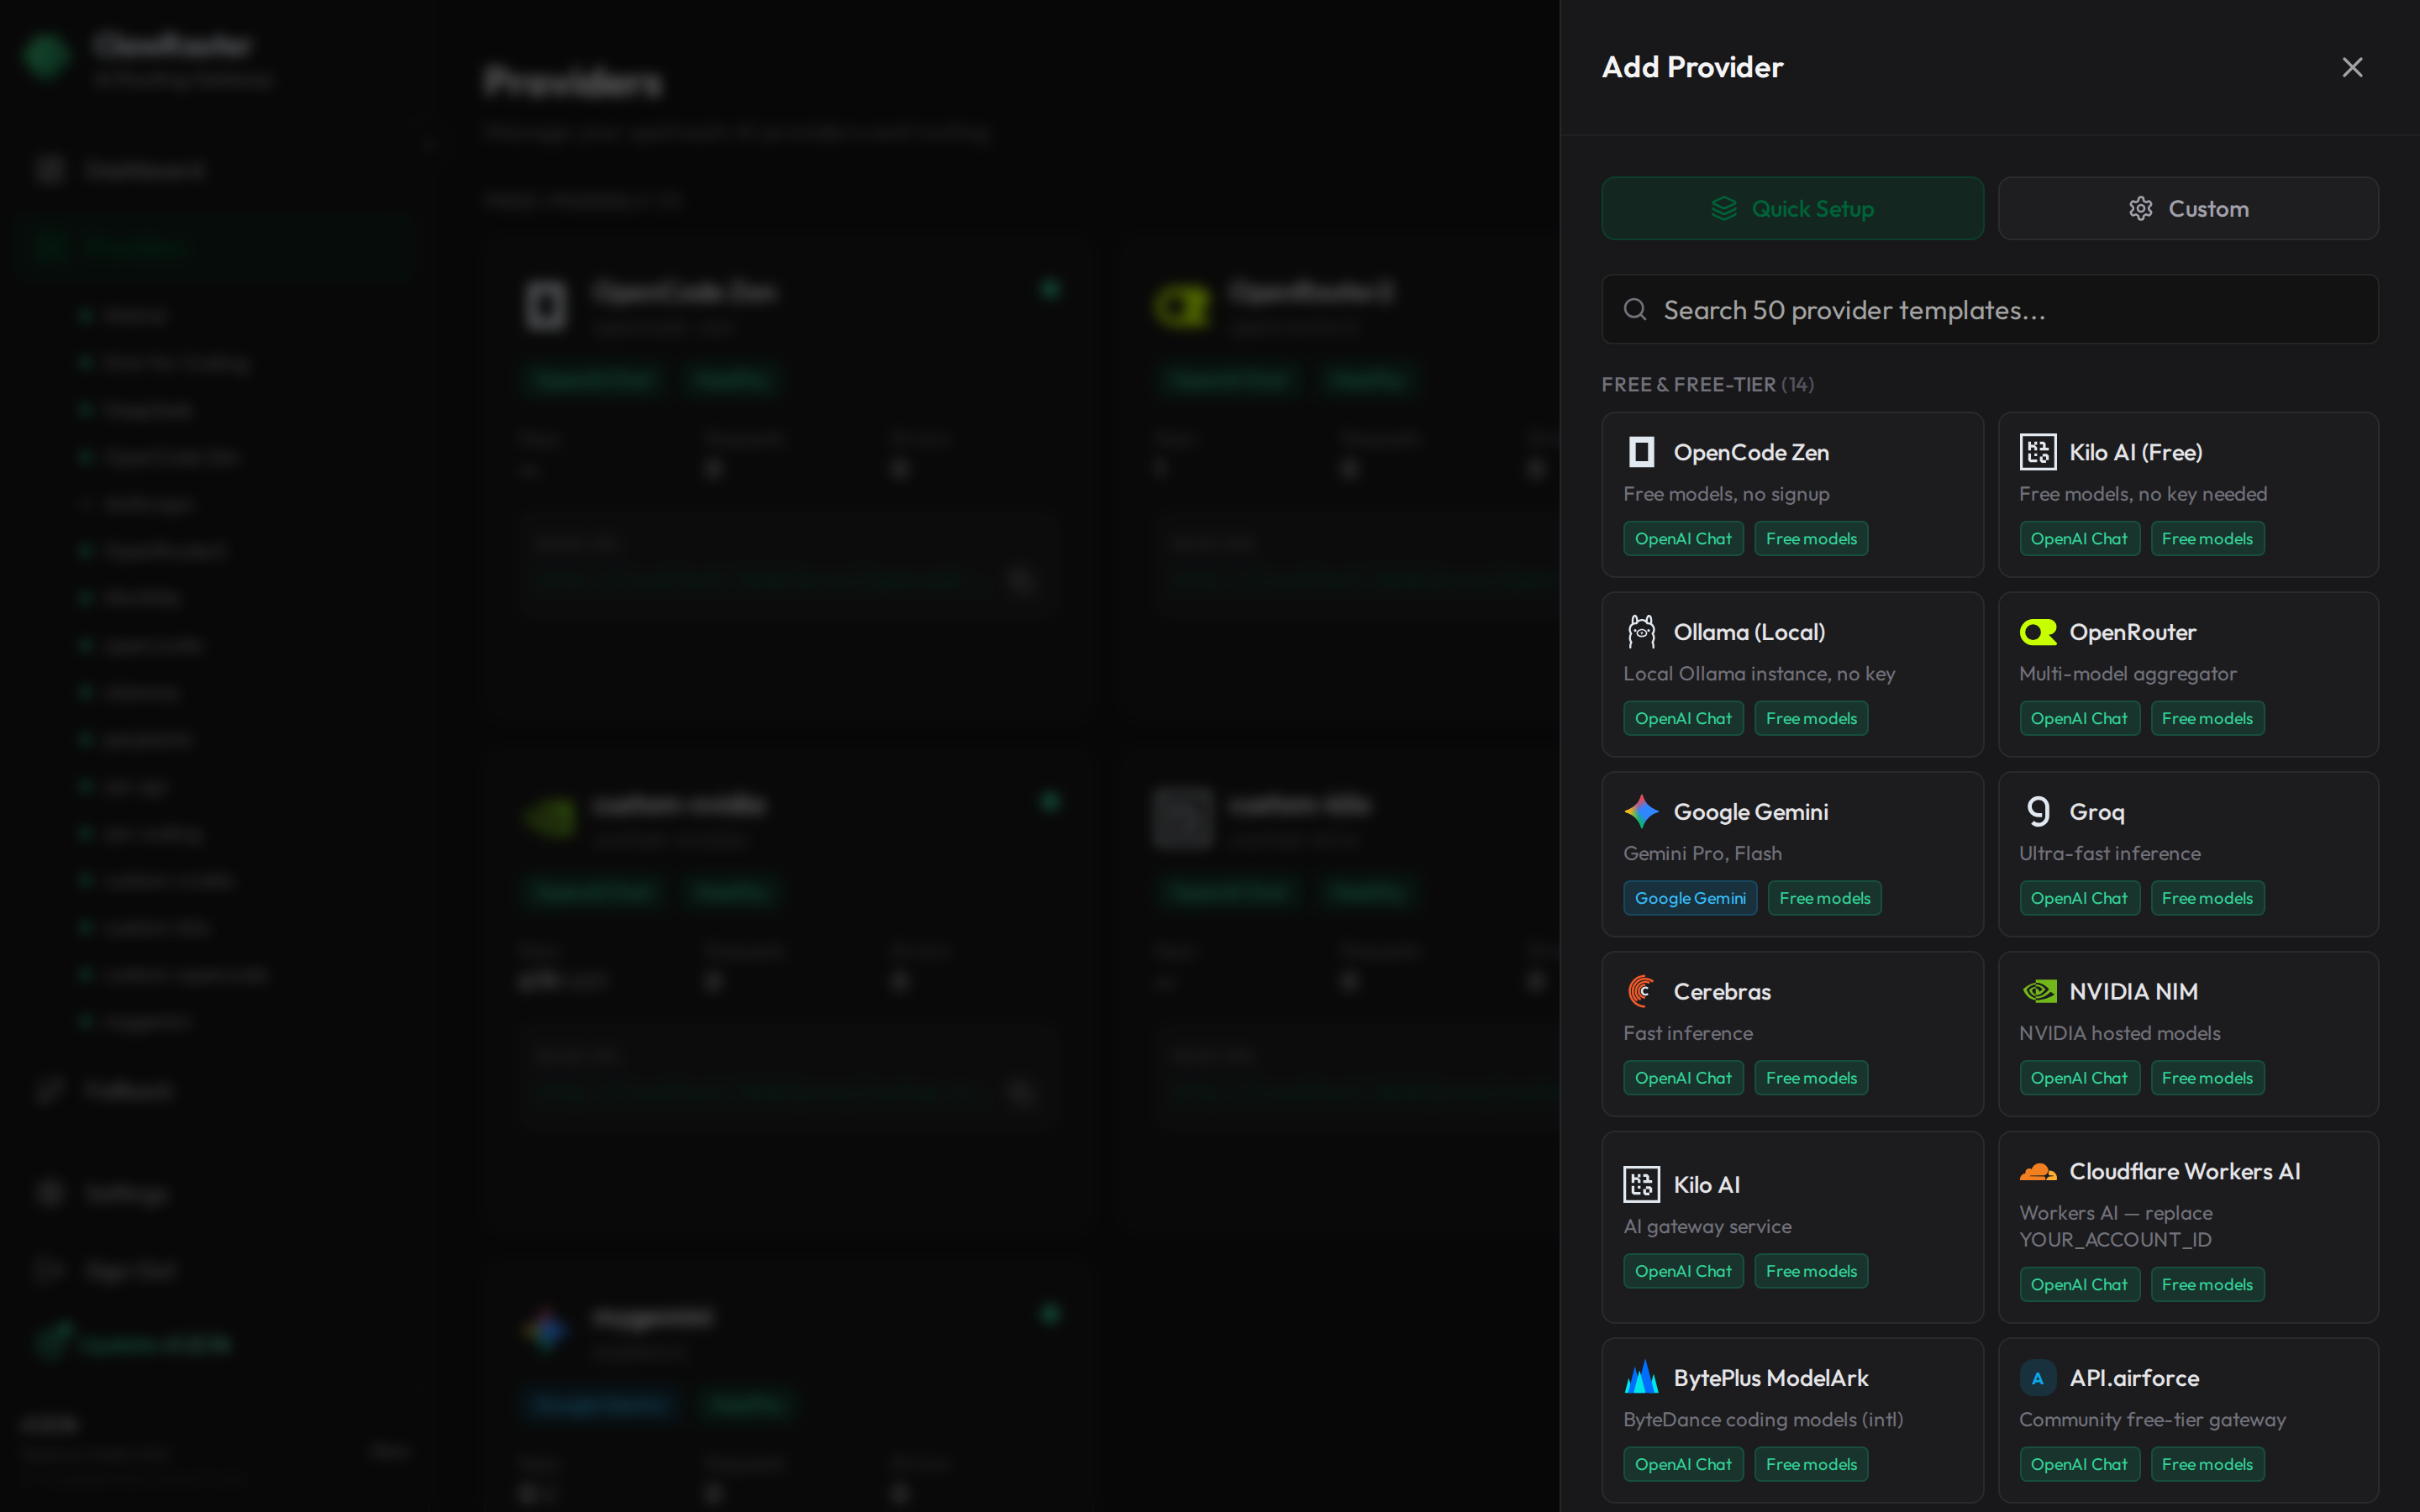The width and height of the screenshot is (2420, 1512).
Task: Click the OpenRouter green logo icon
Action: (2037, 632)
